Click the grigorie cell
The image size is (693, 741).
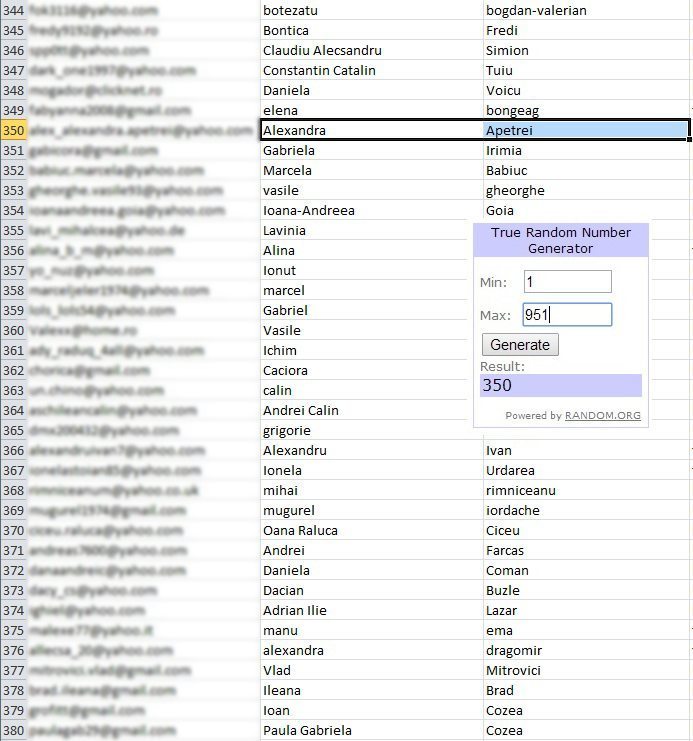pyautogui.click(x=372, y=431)
